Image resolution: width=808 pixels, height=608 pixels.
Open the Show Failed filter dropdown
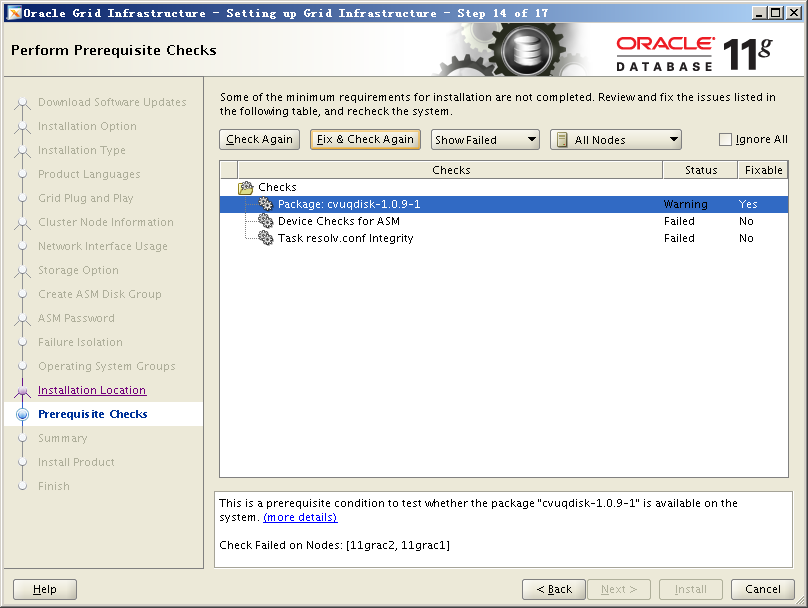pos(485,140)
